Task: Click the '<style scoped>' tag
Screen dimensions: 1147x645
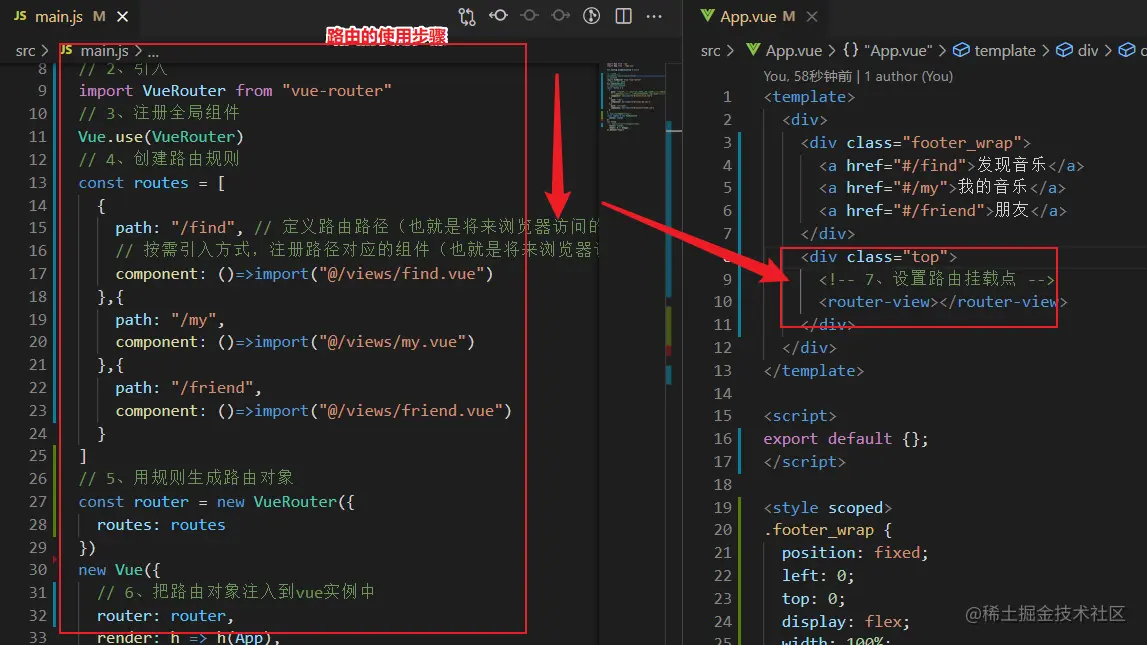Action: (x=827, y=508)
